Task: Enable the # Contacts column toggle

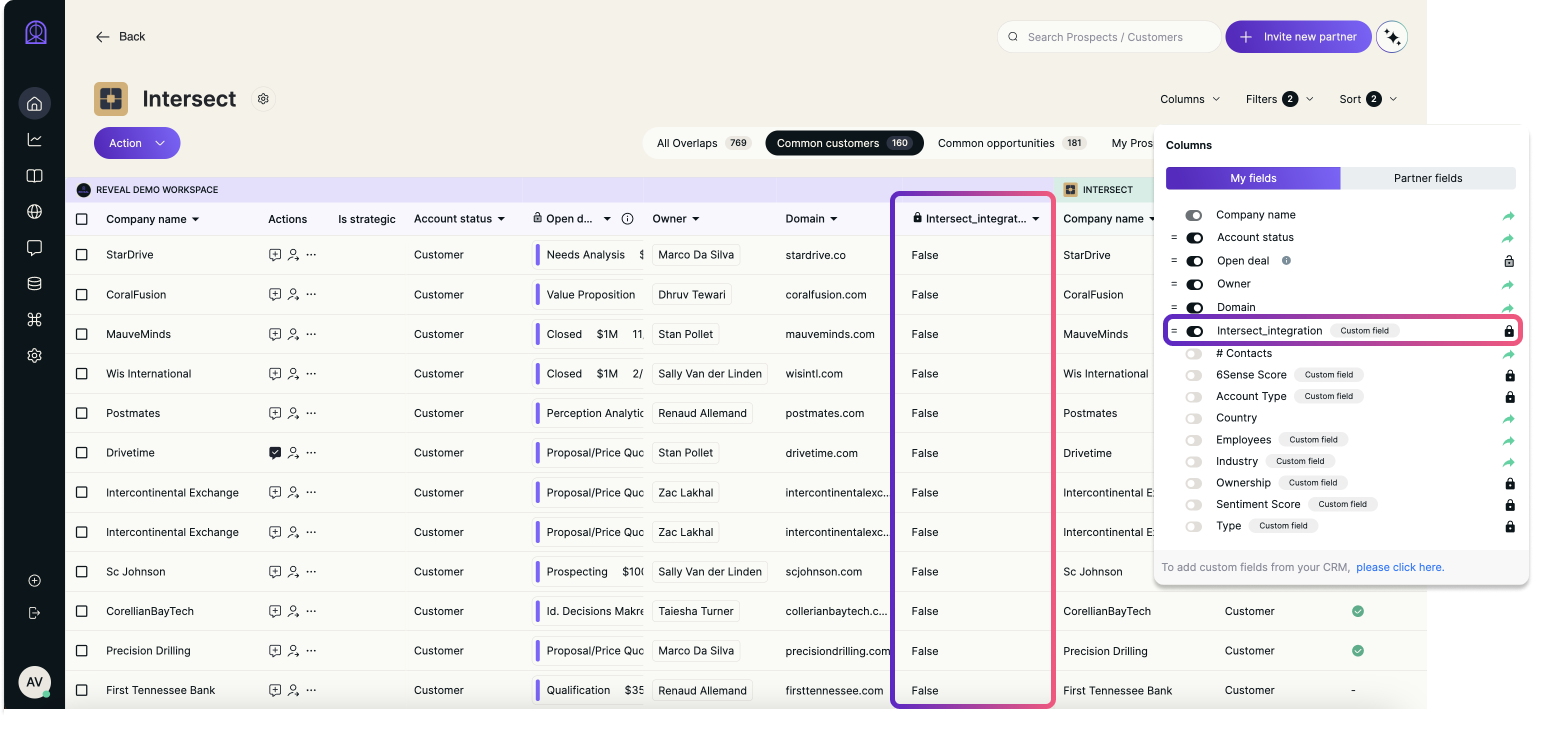Action: pos(1194,354)
